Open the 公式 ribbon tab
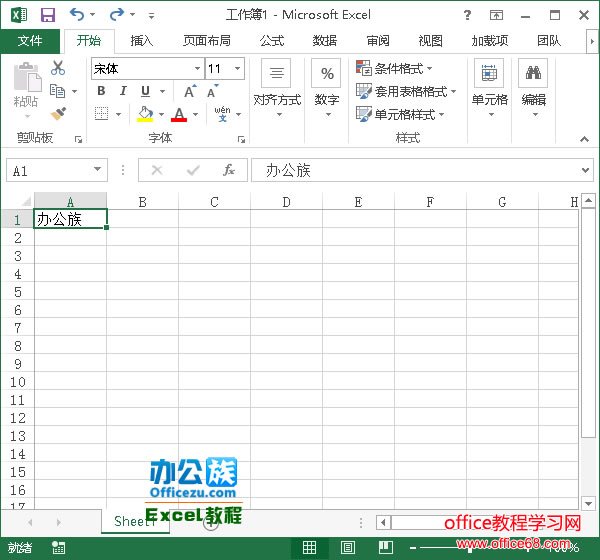 [x=271, y=41]
